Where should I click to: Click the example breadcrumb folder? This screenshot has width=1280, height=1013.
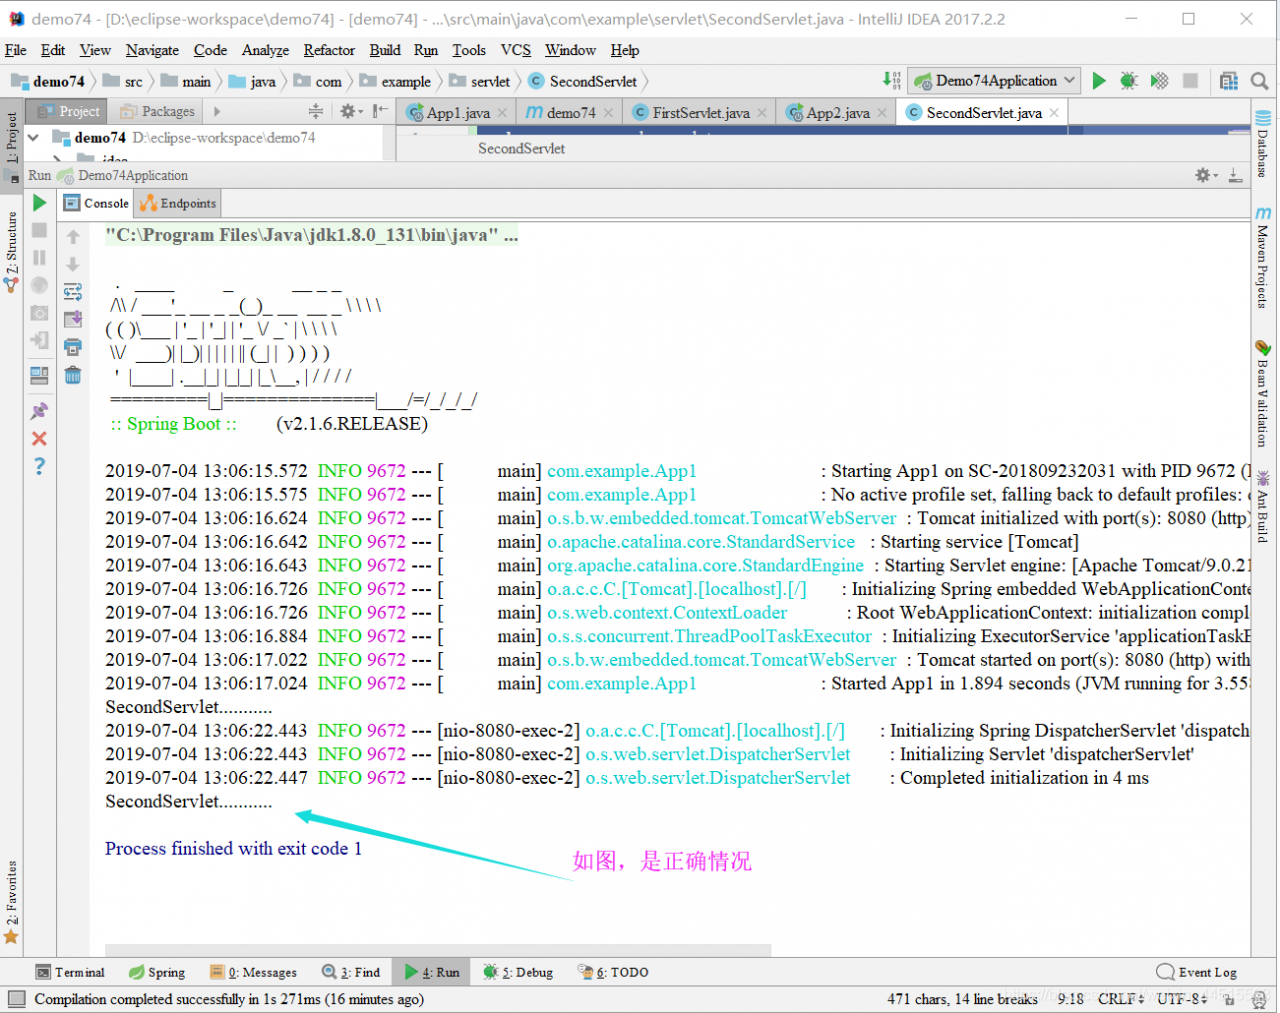pyautogui.click(x=395, y=81)
